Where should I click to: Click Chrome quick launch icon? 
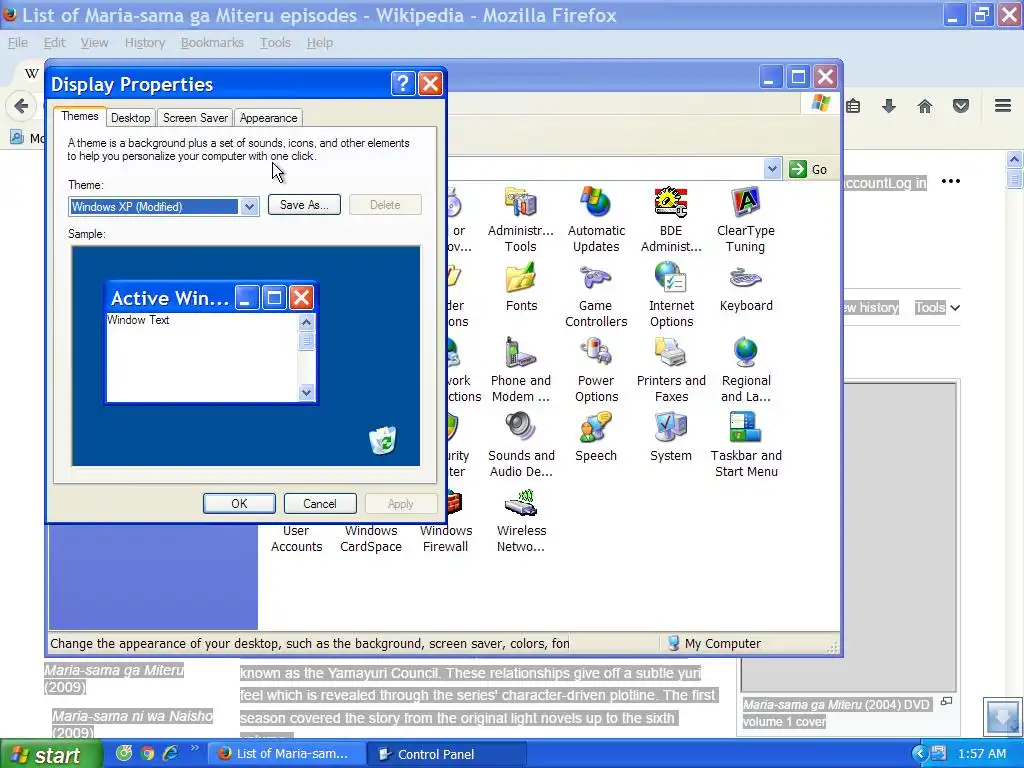(148, 754)
